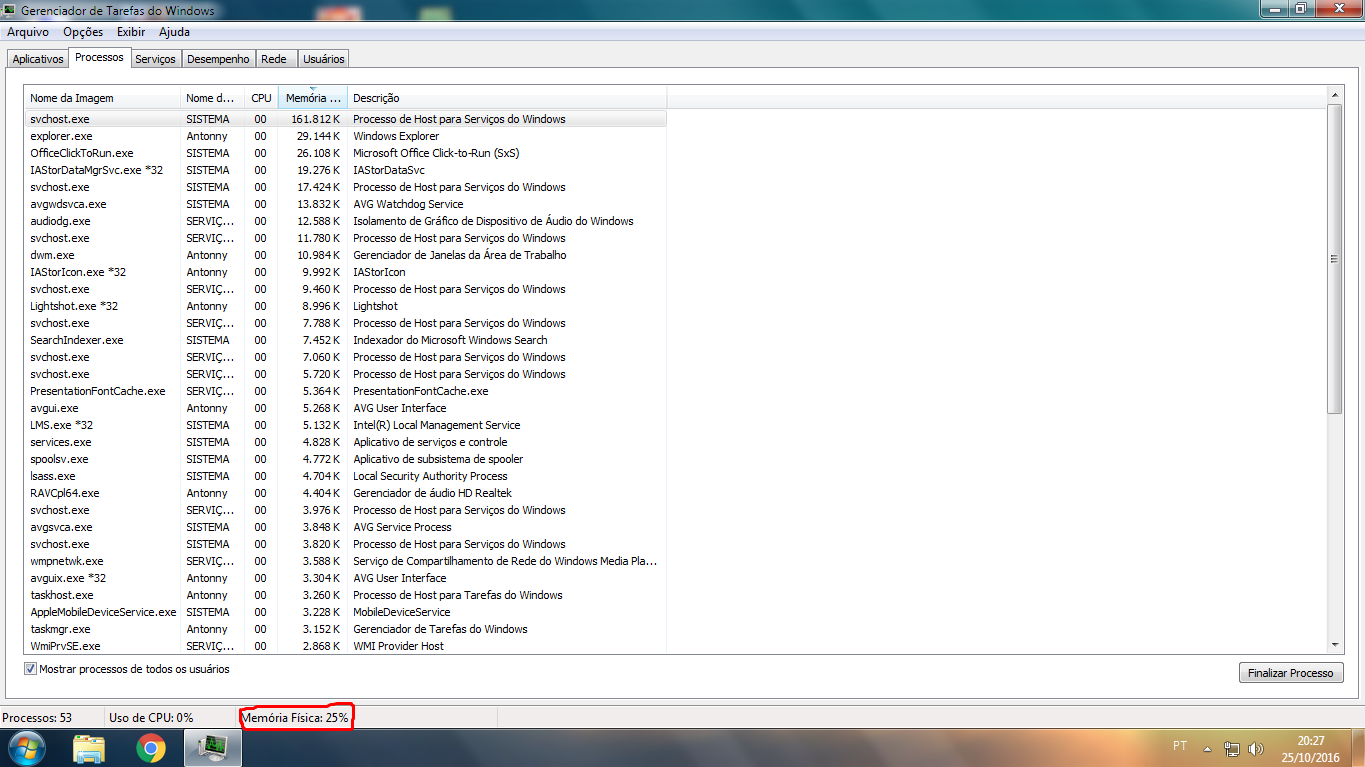Open the Opções menu
Screen dimensions: 1365x767
83,32
